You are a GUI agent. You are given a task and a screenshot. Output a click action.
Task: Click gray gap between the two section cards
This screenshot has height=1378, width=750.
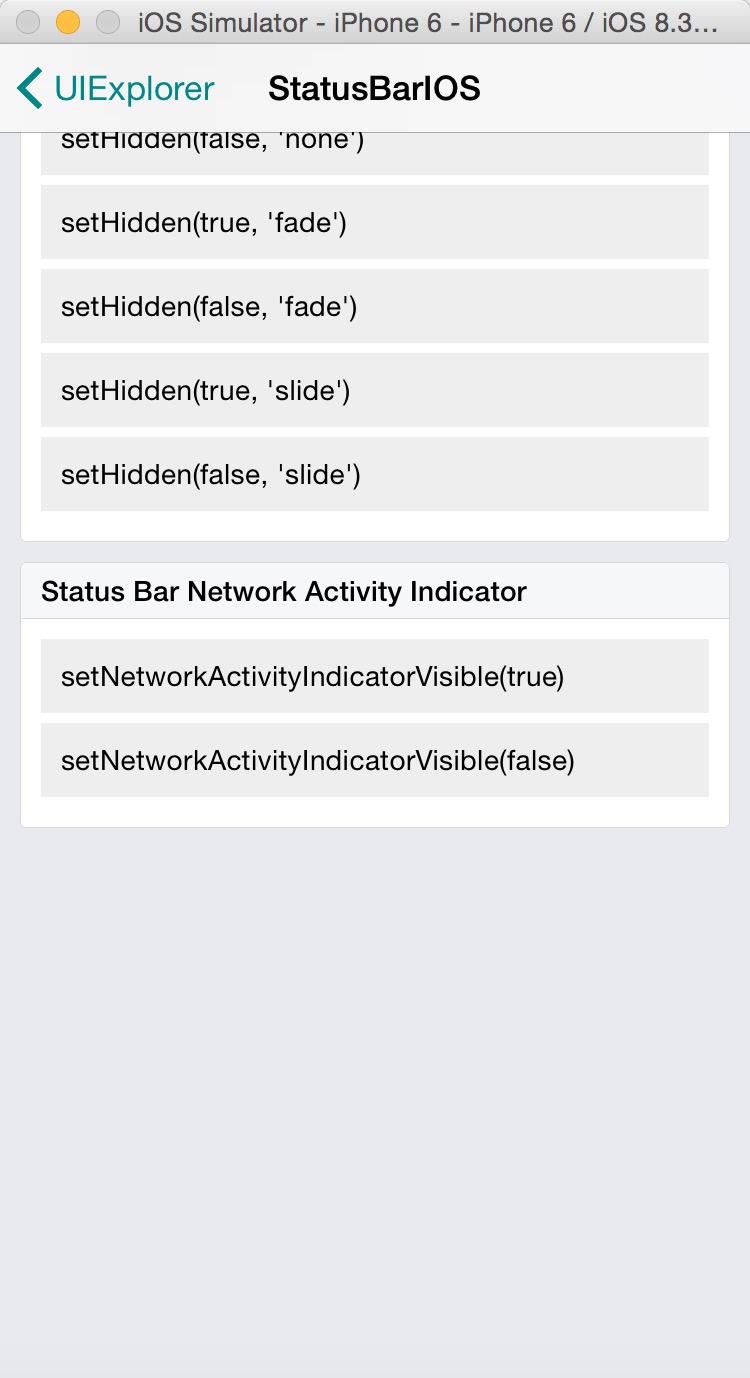pyautogui.click(x=375, y=552)
